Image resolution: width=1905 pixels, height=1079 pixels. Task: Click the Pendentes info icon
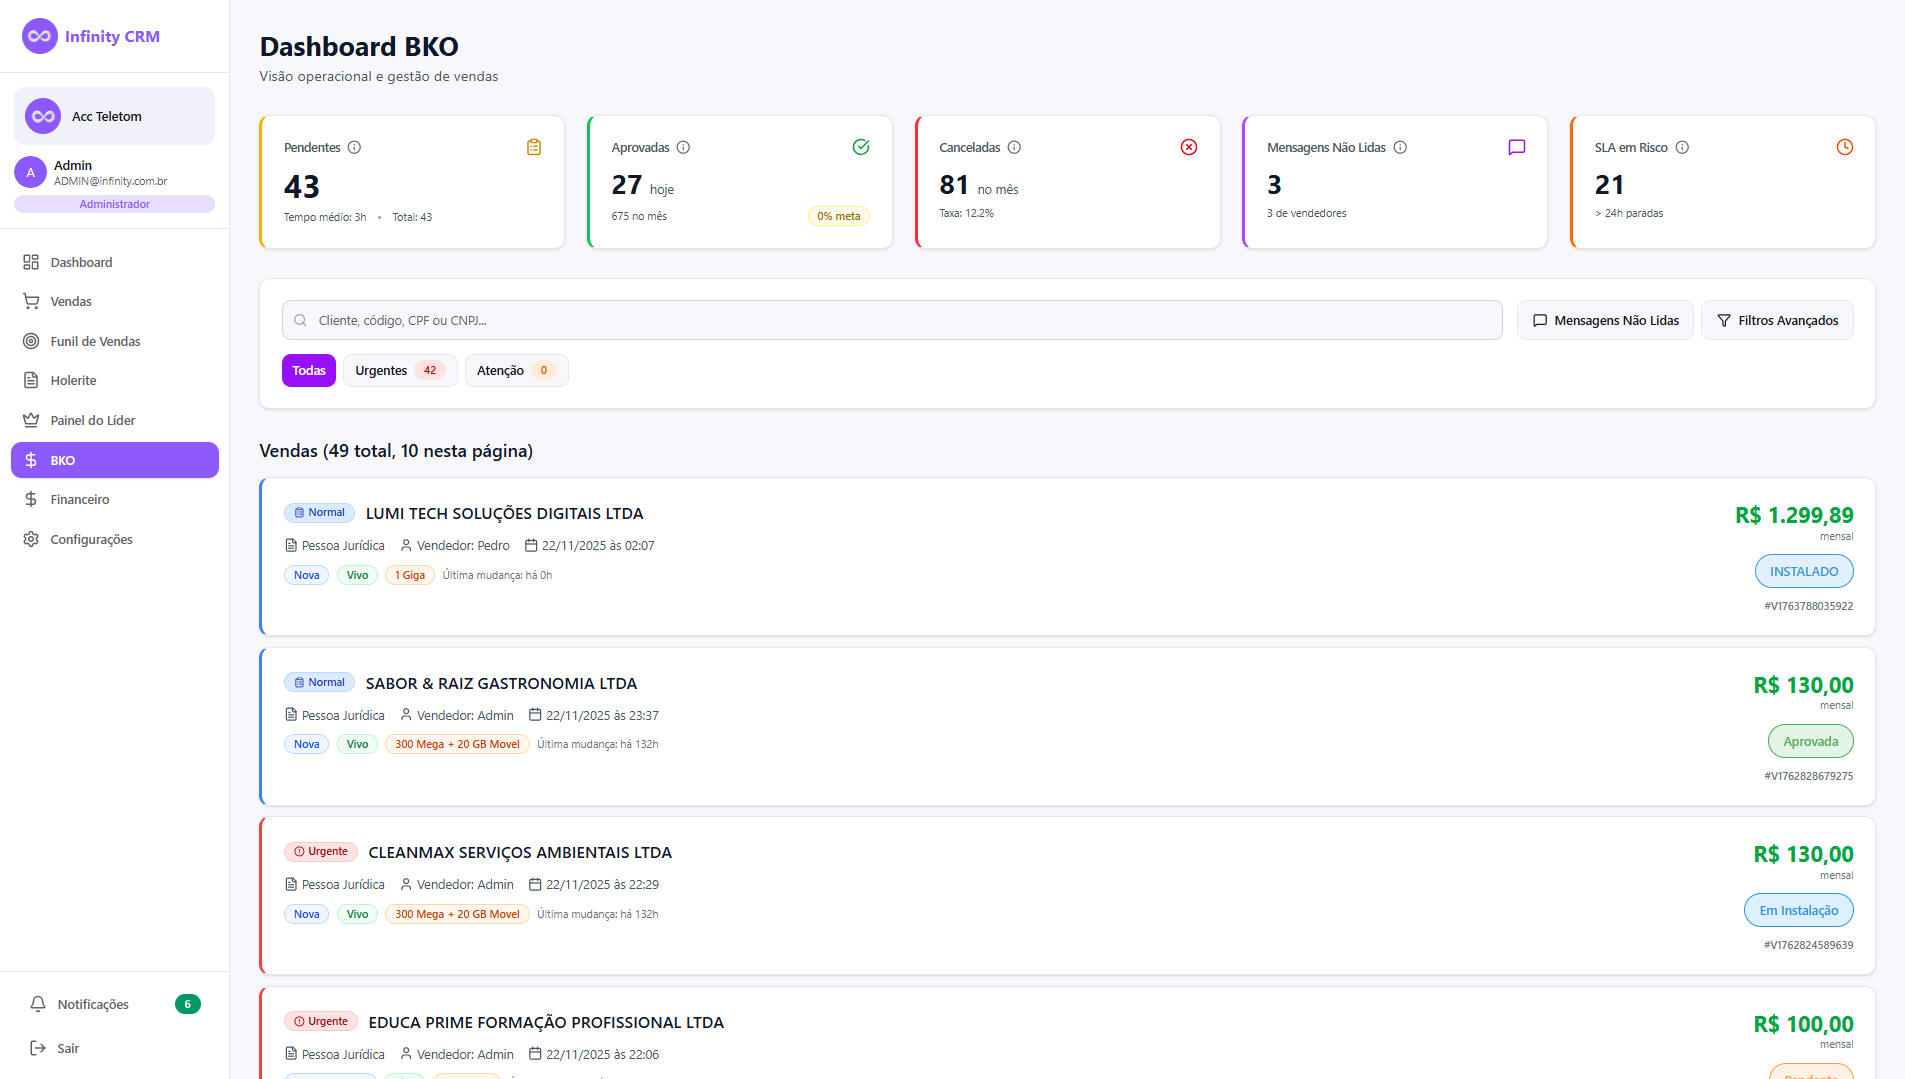pos(354,148)
